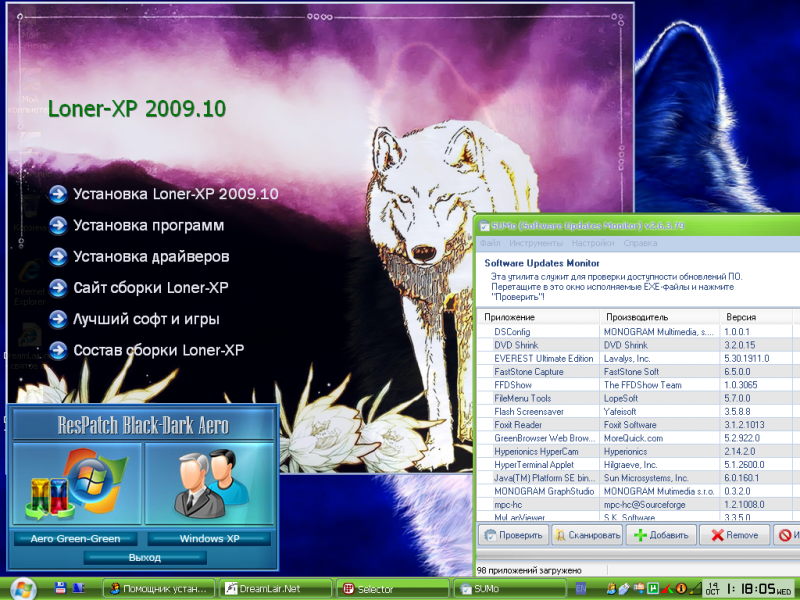The height and width of the screenshot is (600, 800).
Task: Open the Start menu orb
Action: 20,588
